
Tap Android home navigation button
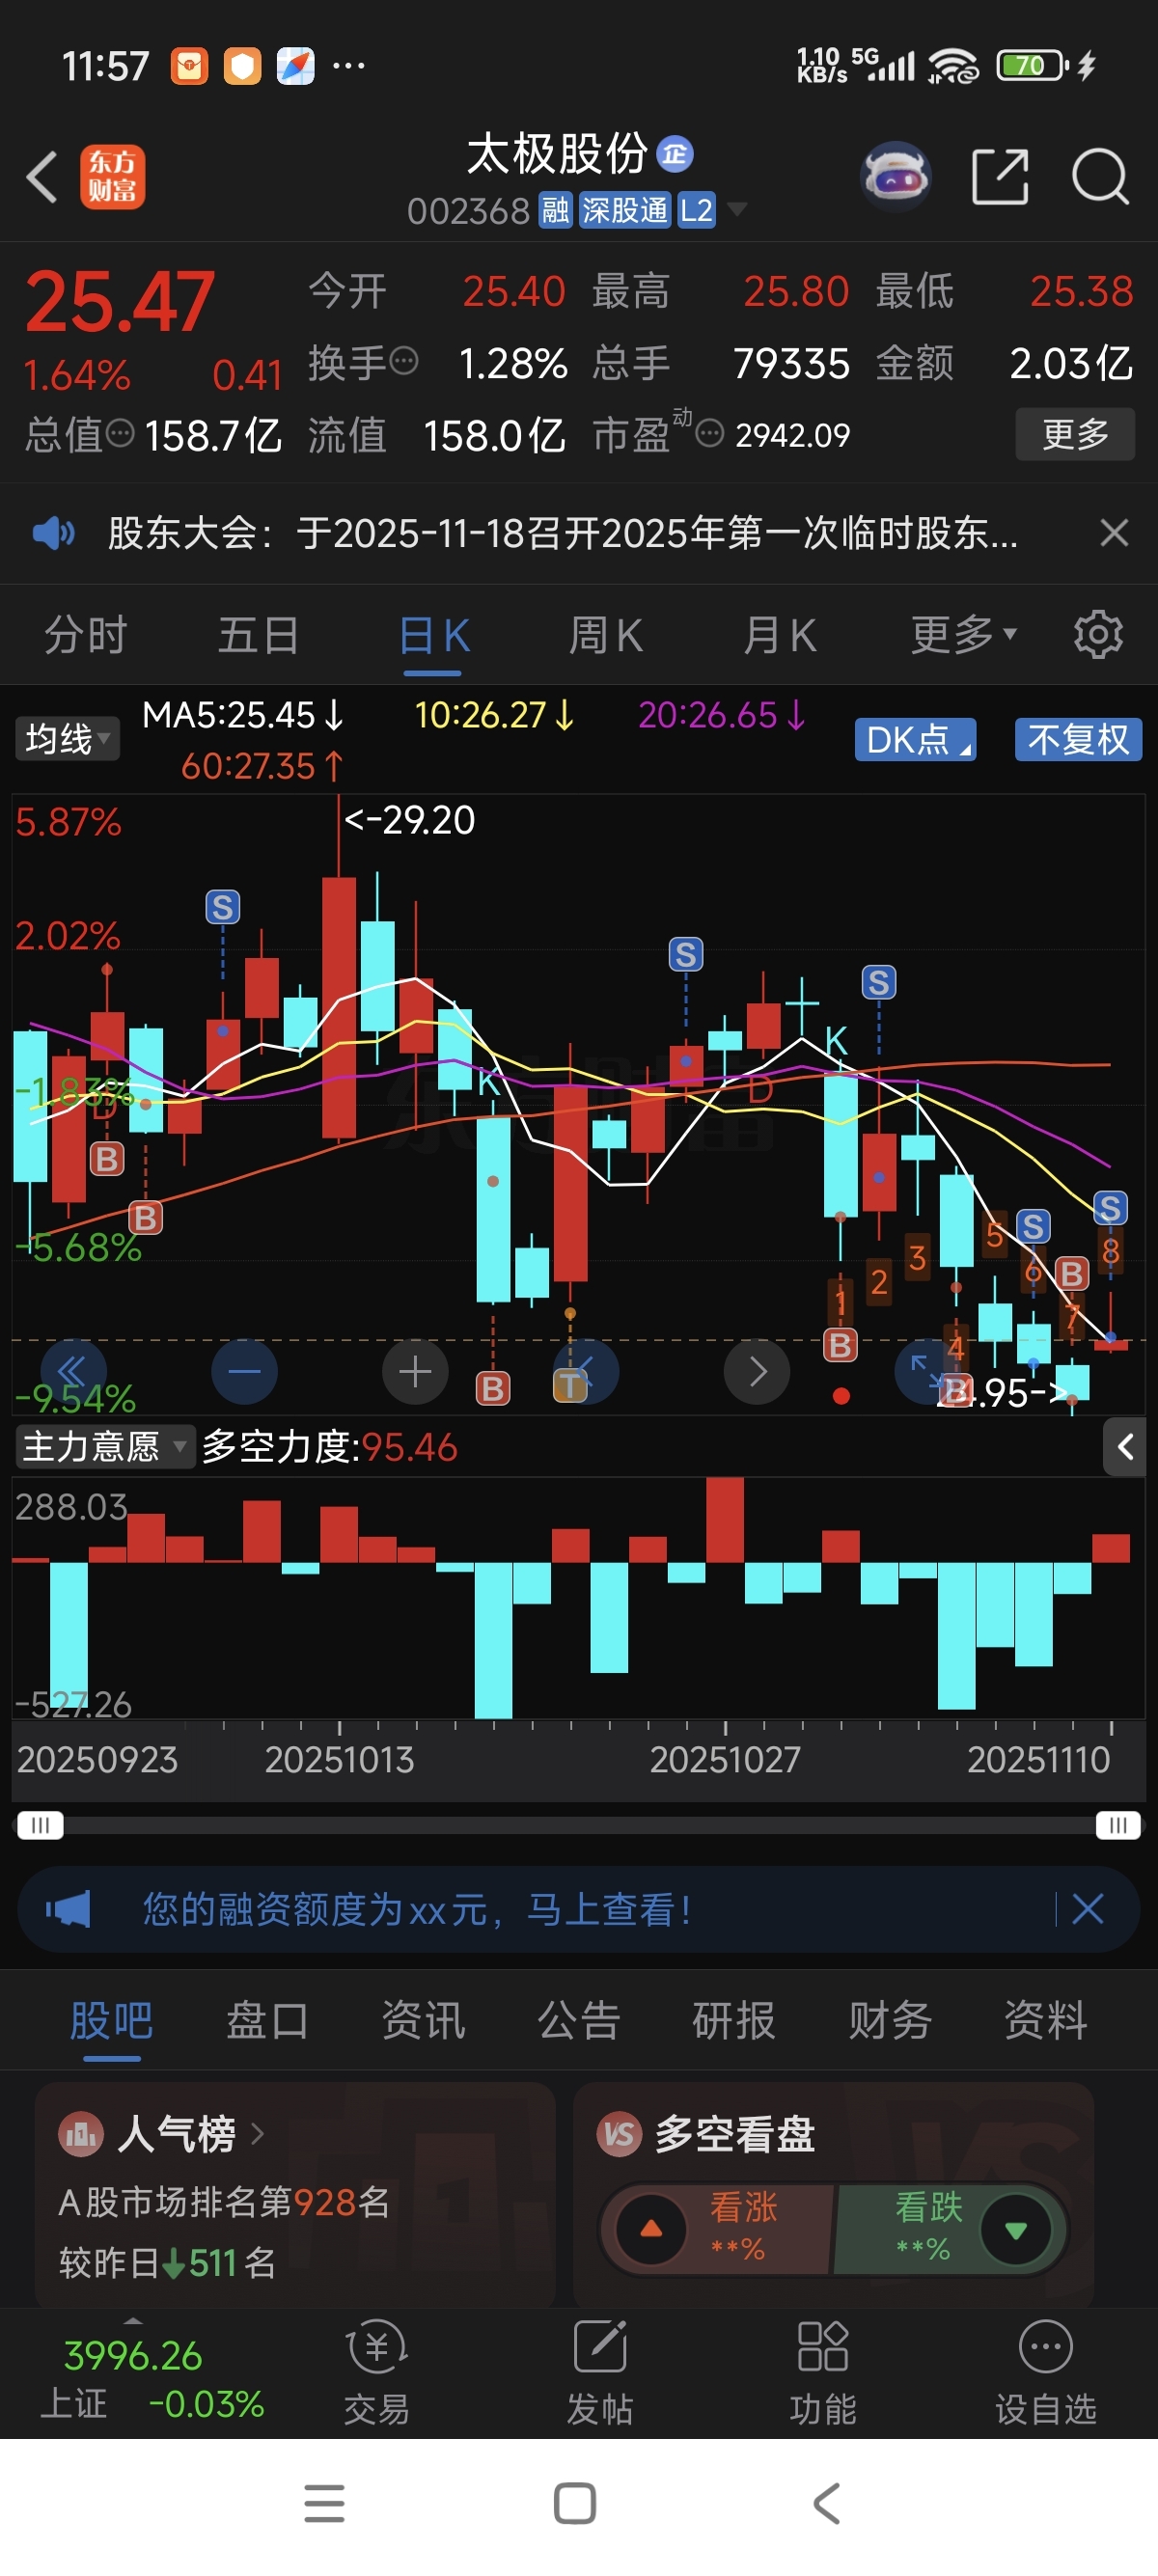coord(575,2503)
